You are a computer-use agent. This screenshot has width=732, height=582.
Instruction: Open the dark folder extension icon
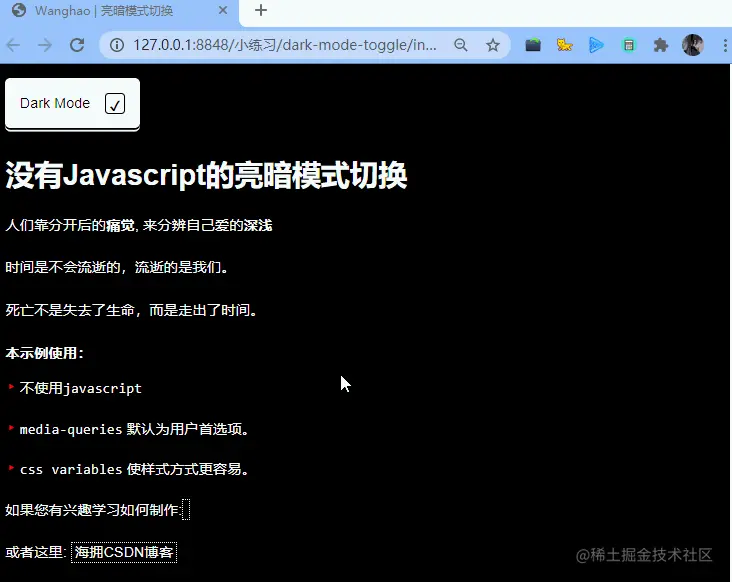coord(533,45)
